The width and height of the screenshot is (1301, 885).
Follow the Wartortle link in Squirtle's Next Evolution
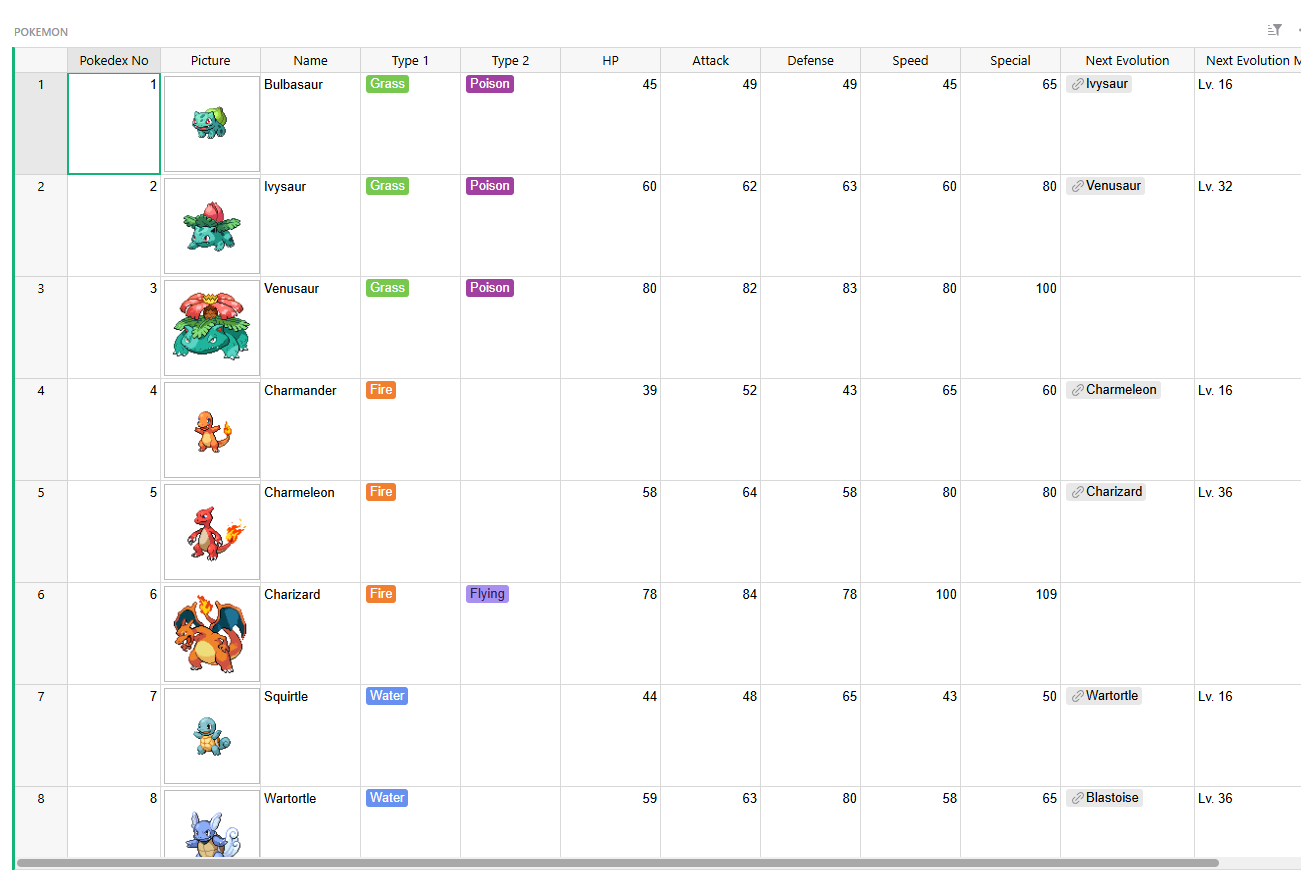pos(1104,696)
